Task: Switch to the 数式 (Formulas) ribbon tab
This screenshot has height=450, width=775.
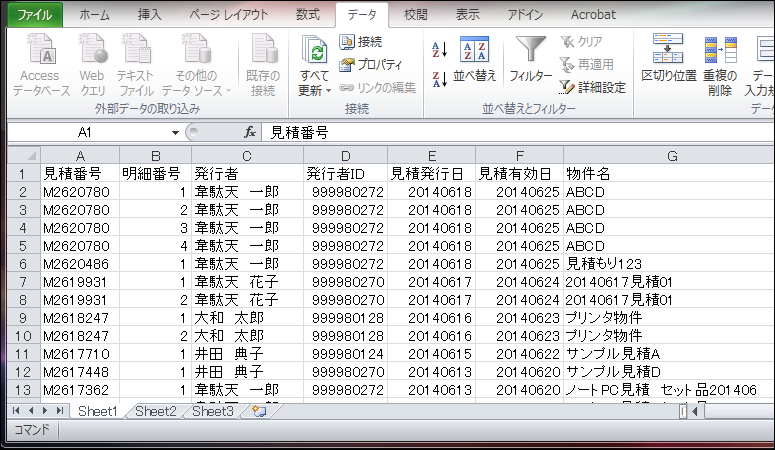Action: pyautogui.click(x=308, y=14)
